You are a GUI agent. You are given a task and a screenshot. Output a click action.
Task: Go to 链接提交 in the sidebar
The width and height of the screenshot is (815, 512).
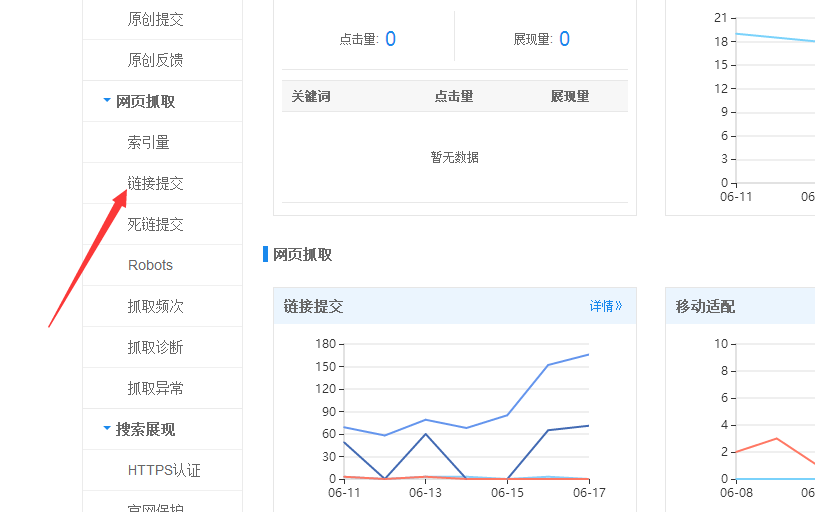click(155, 183)
